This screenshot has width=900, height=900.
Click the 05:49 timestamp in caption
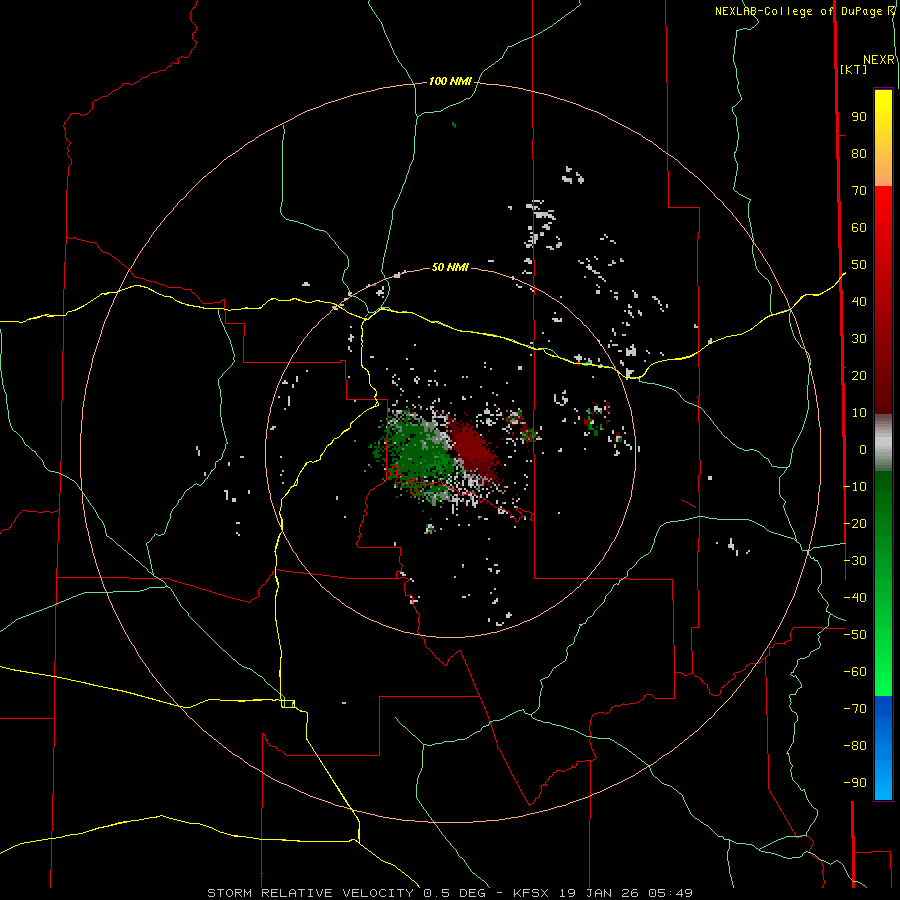click(670, 893)
